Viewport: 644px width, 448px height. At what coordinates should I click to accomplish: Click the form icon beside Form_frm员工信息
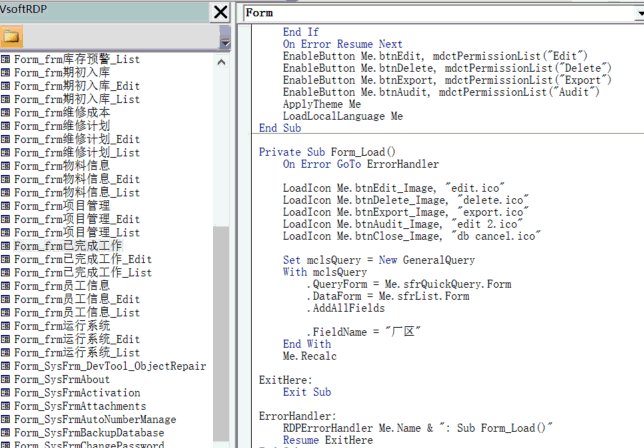(5, 286)
